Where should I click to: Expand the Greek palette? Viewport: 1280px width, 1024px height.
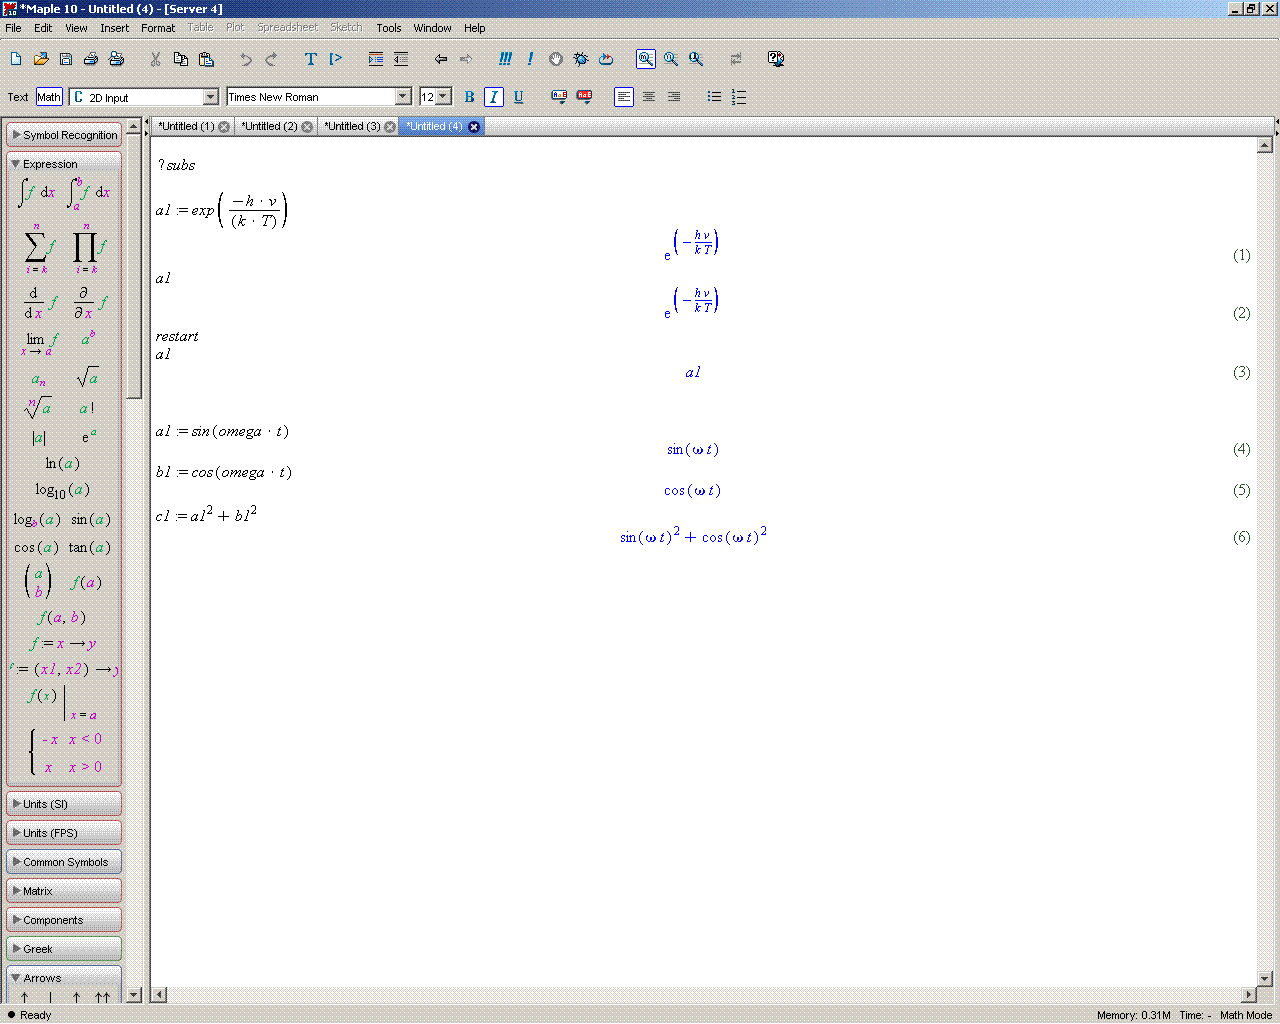click(64, 949)
